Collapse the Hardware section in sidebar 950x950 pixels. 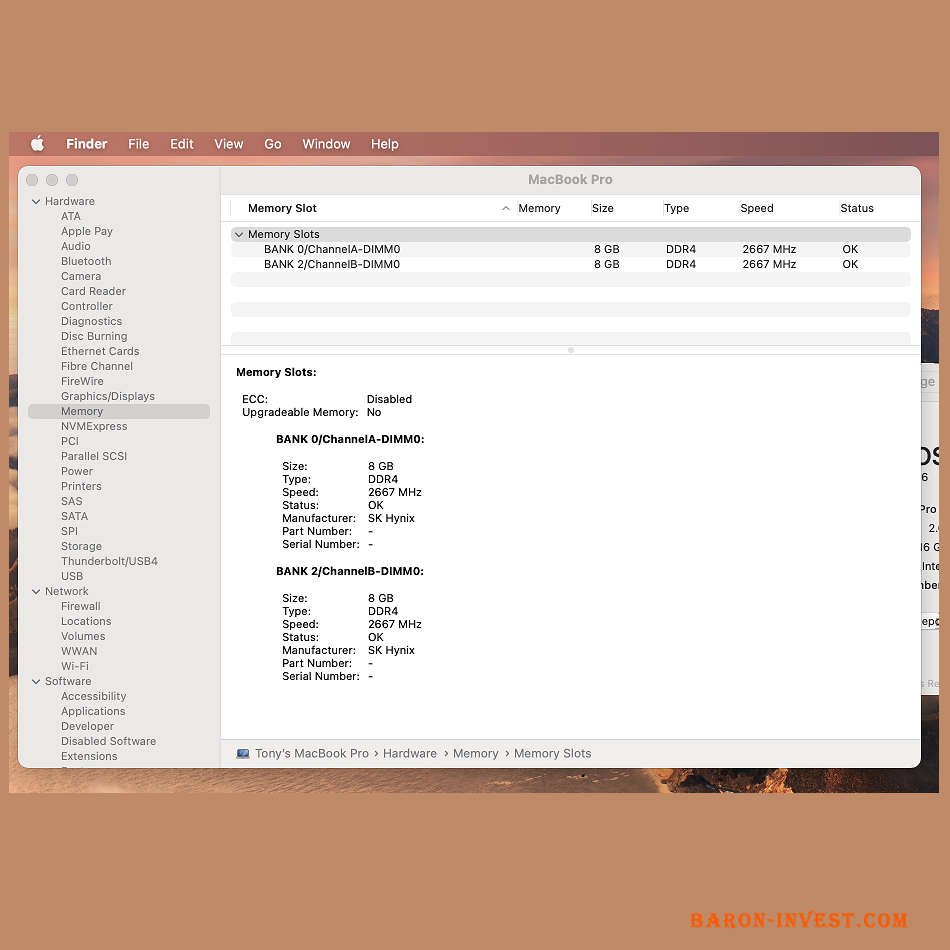36,202
